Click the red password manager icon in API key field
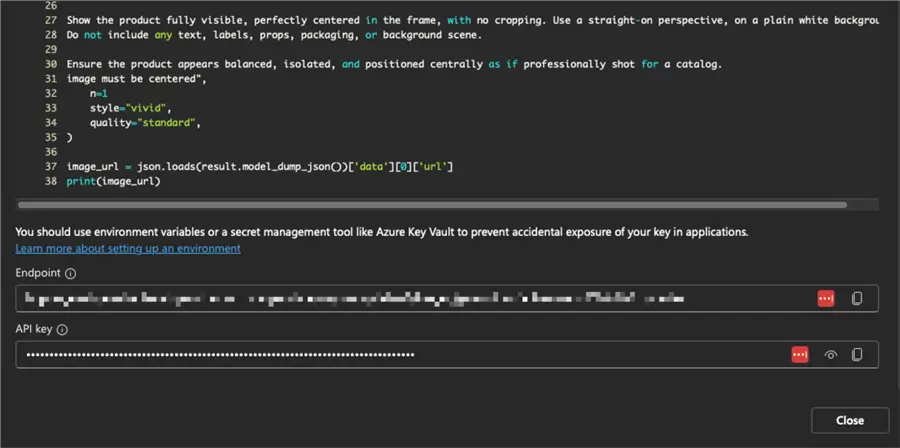Viewport: 900px width, 448px height. [800, 354]
